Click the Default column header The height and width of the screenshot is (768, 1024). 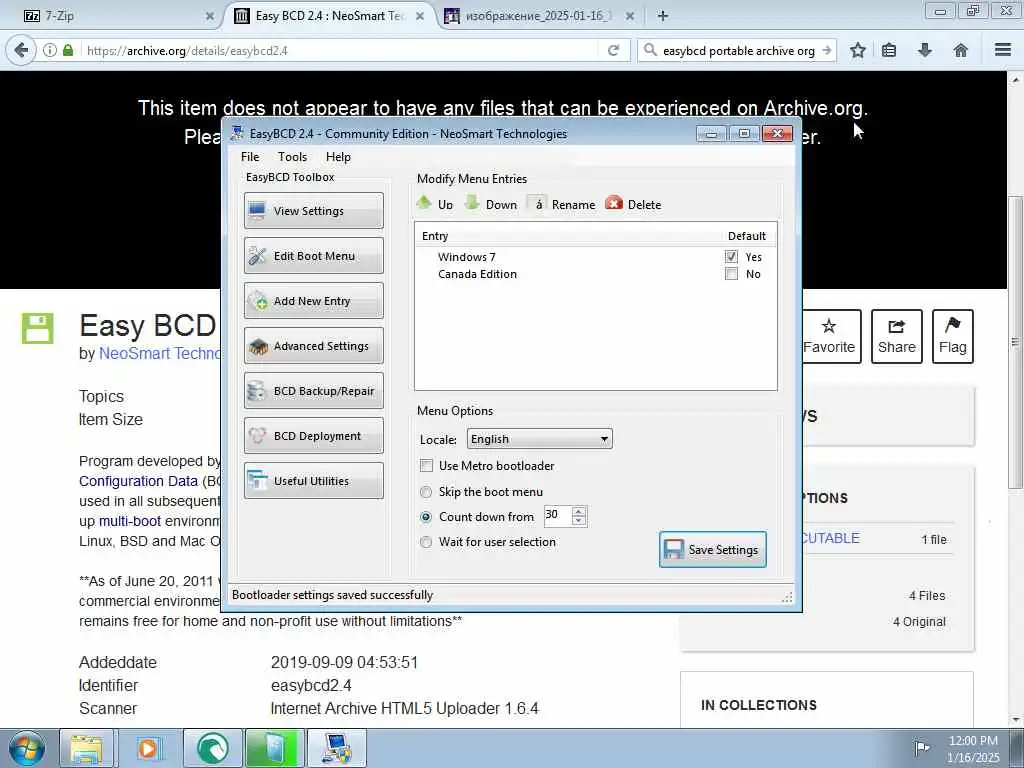pyautogui.click(x=746, y=236)
